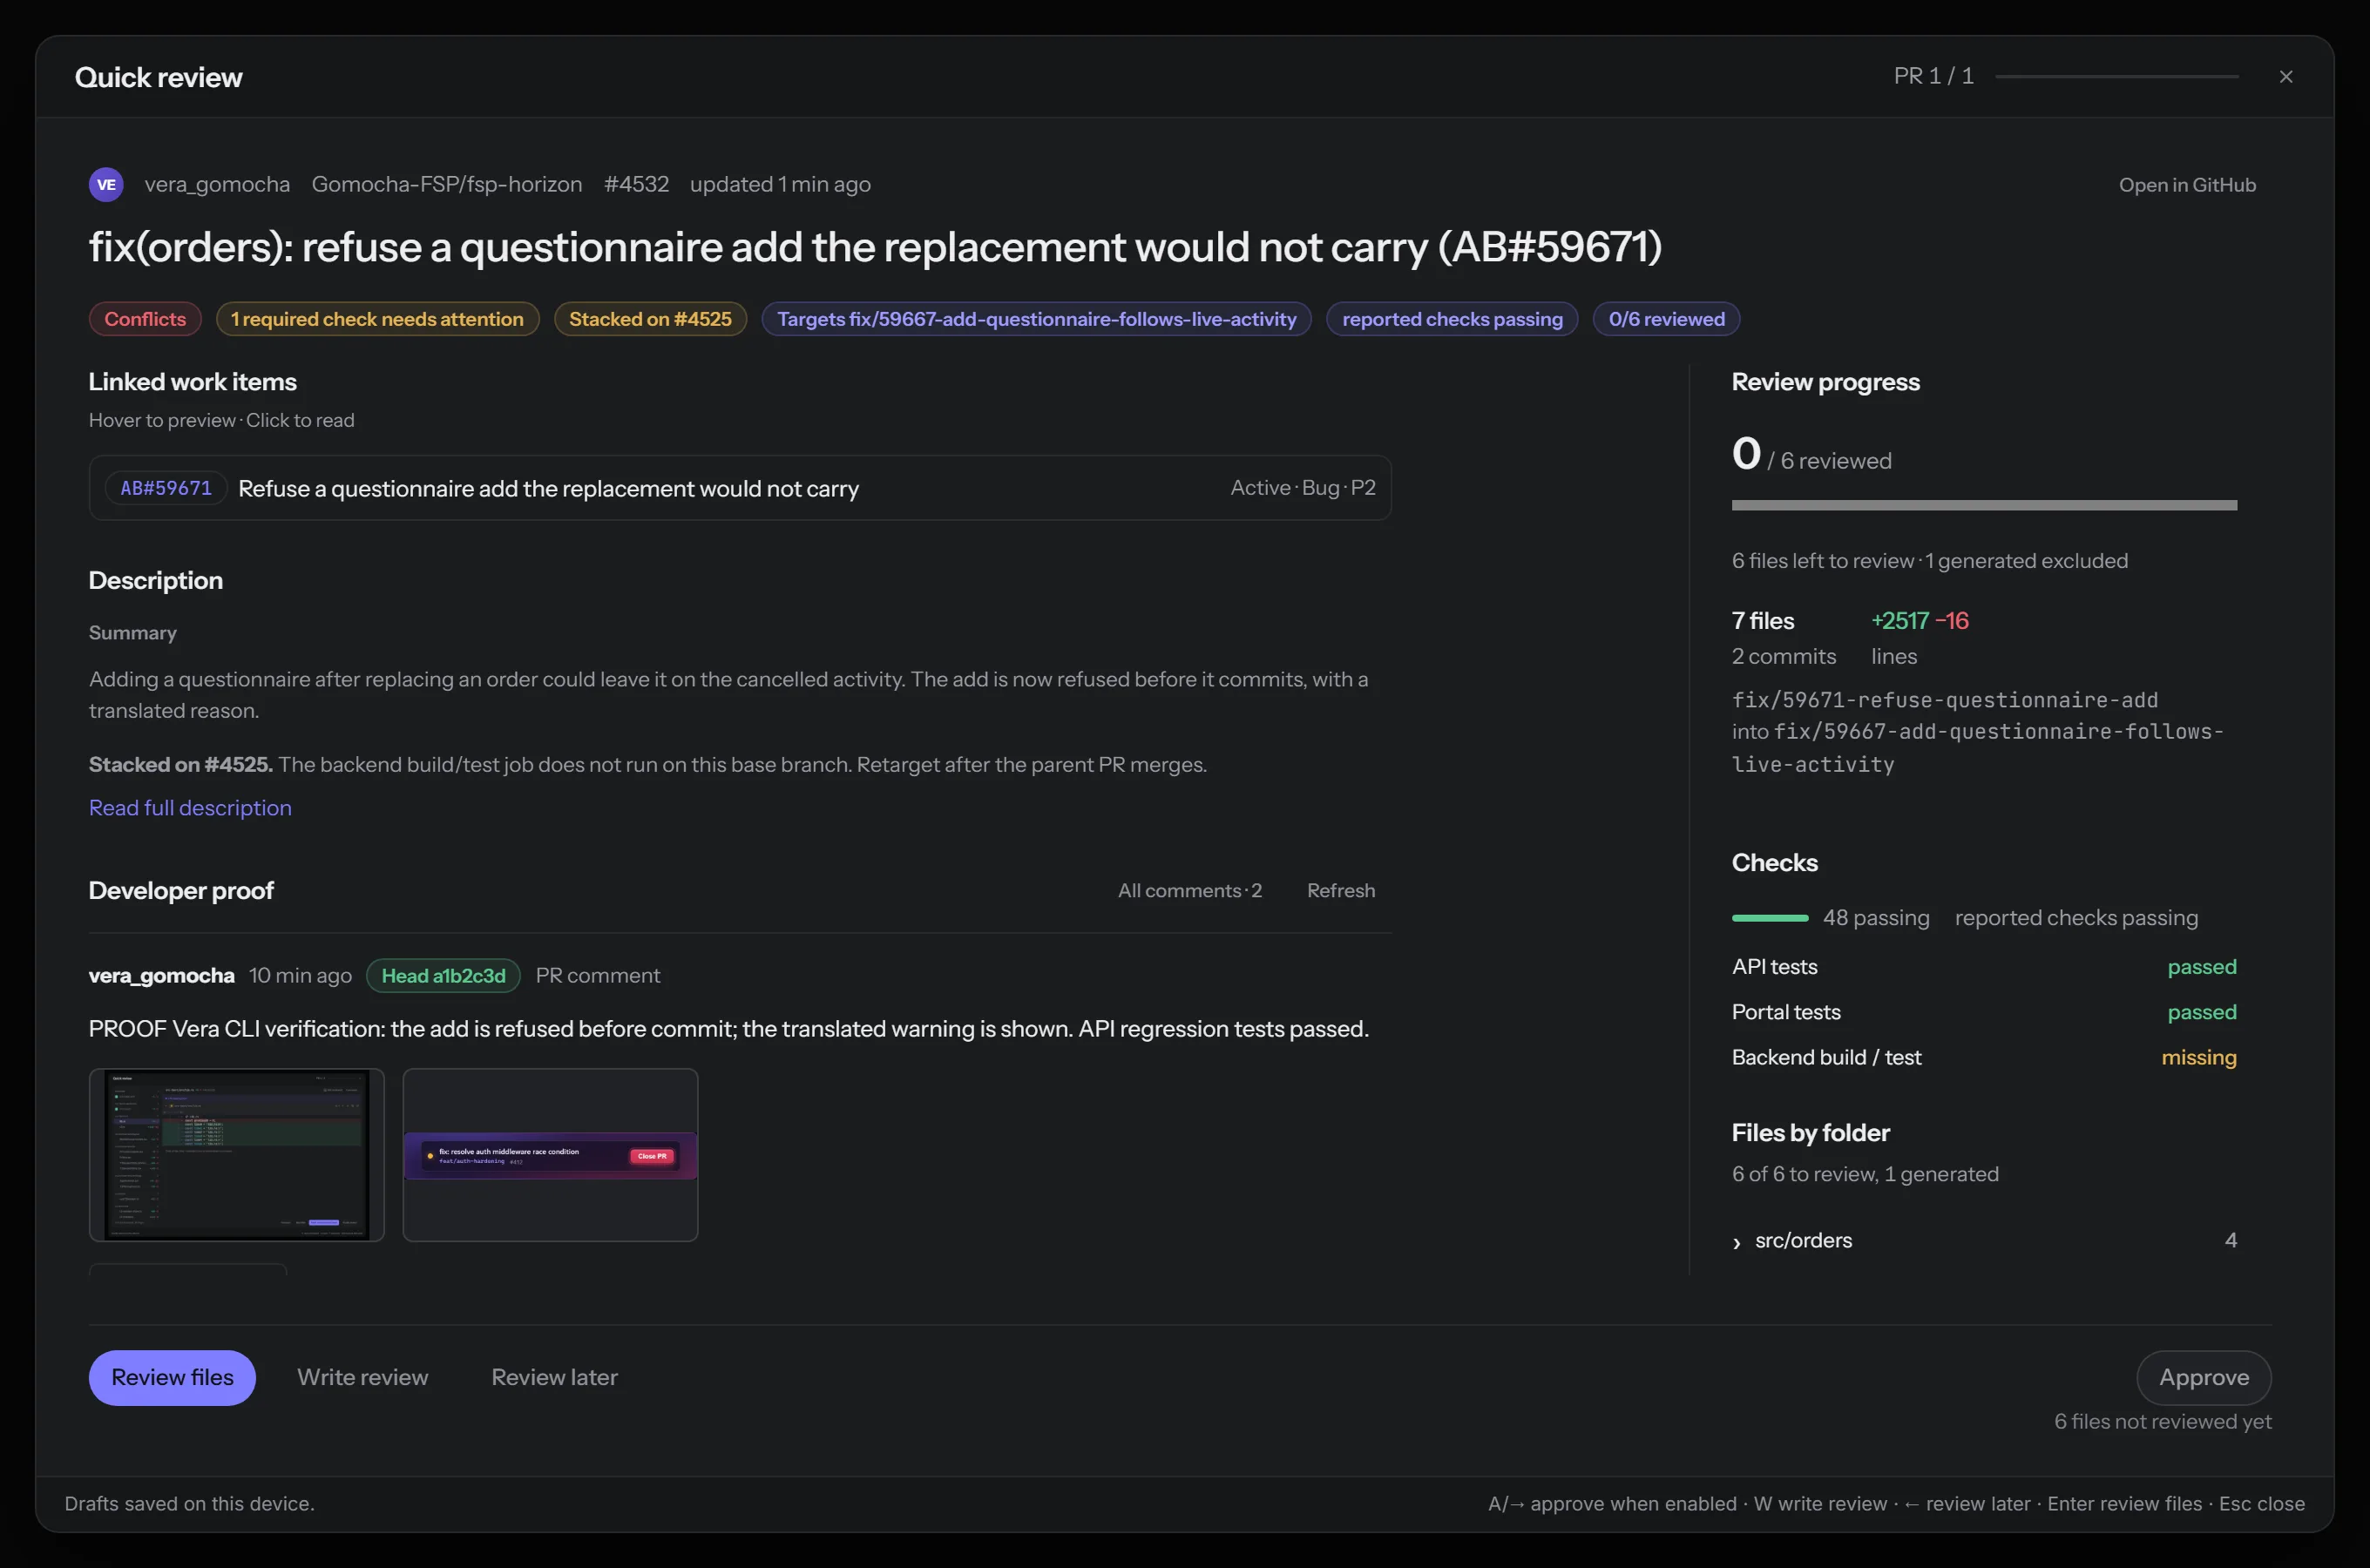The height and width of the screenshot is (1568, 2370).
Task: Click the VE author avatar
Action: click(106, 184)
